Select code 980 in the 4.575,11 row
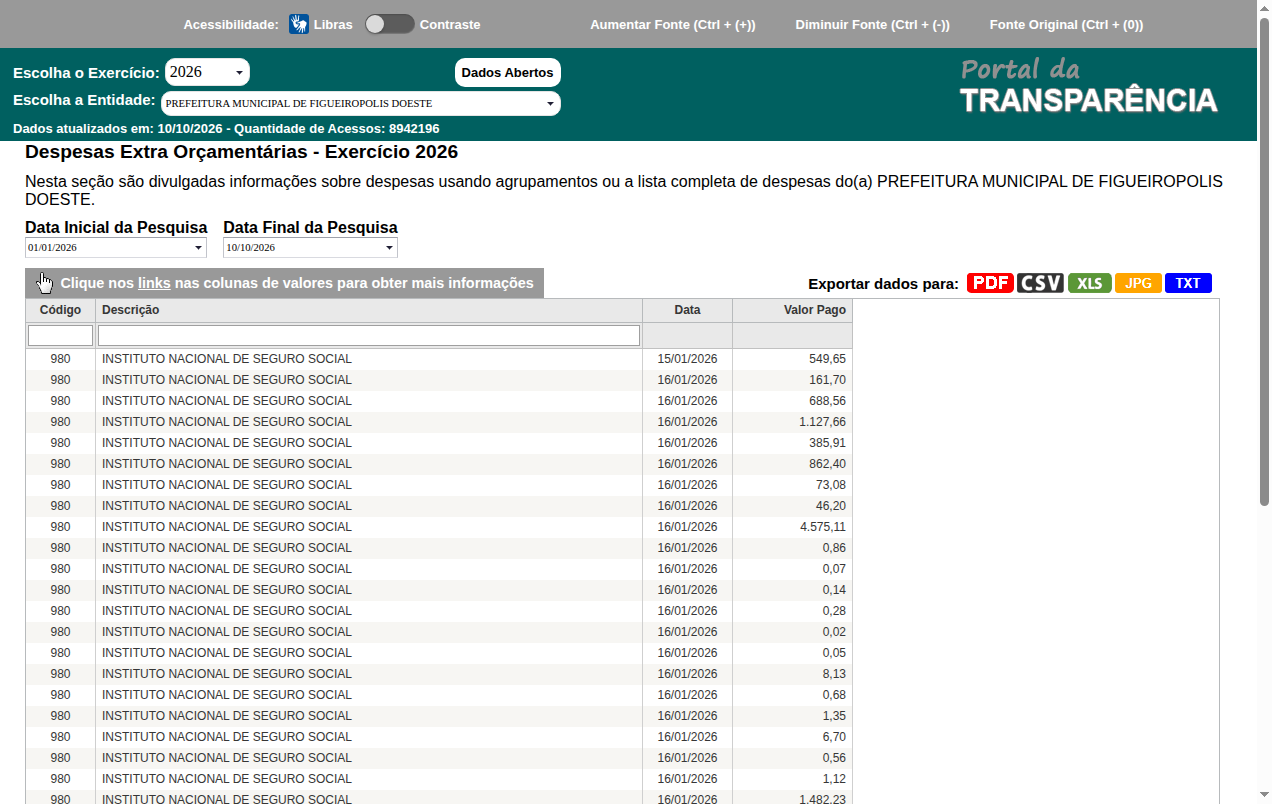The image size is (1272, 804). tap(60, 527)
